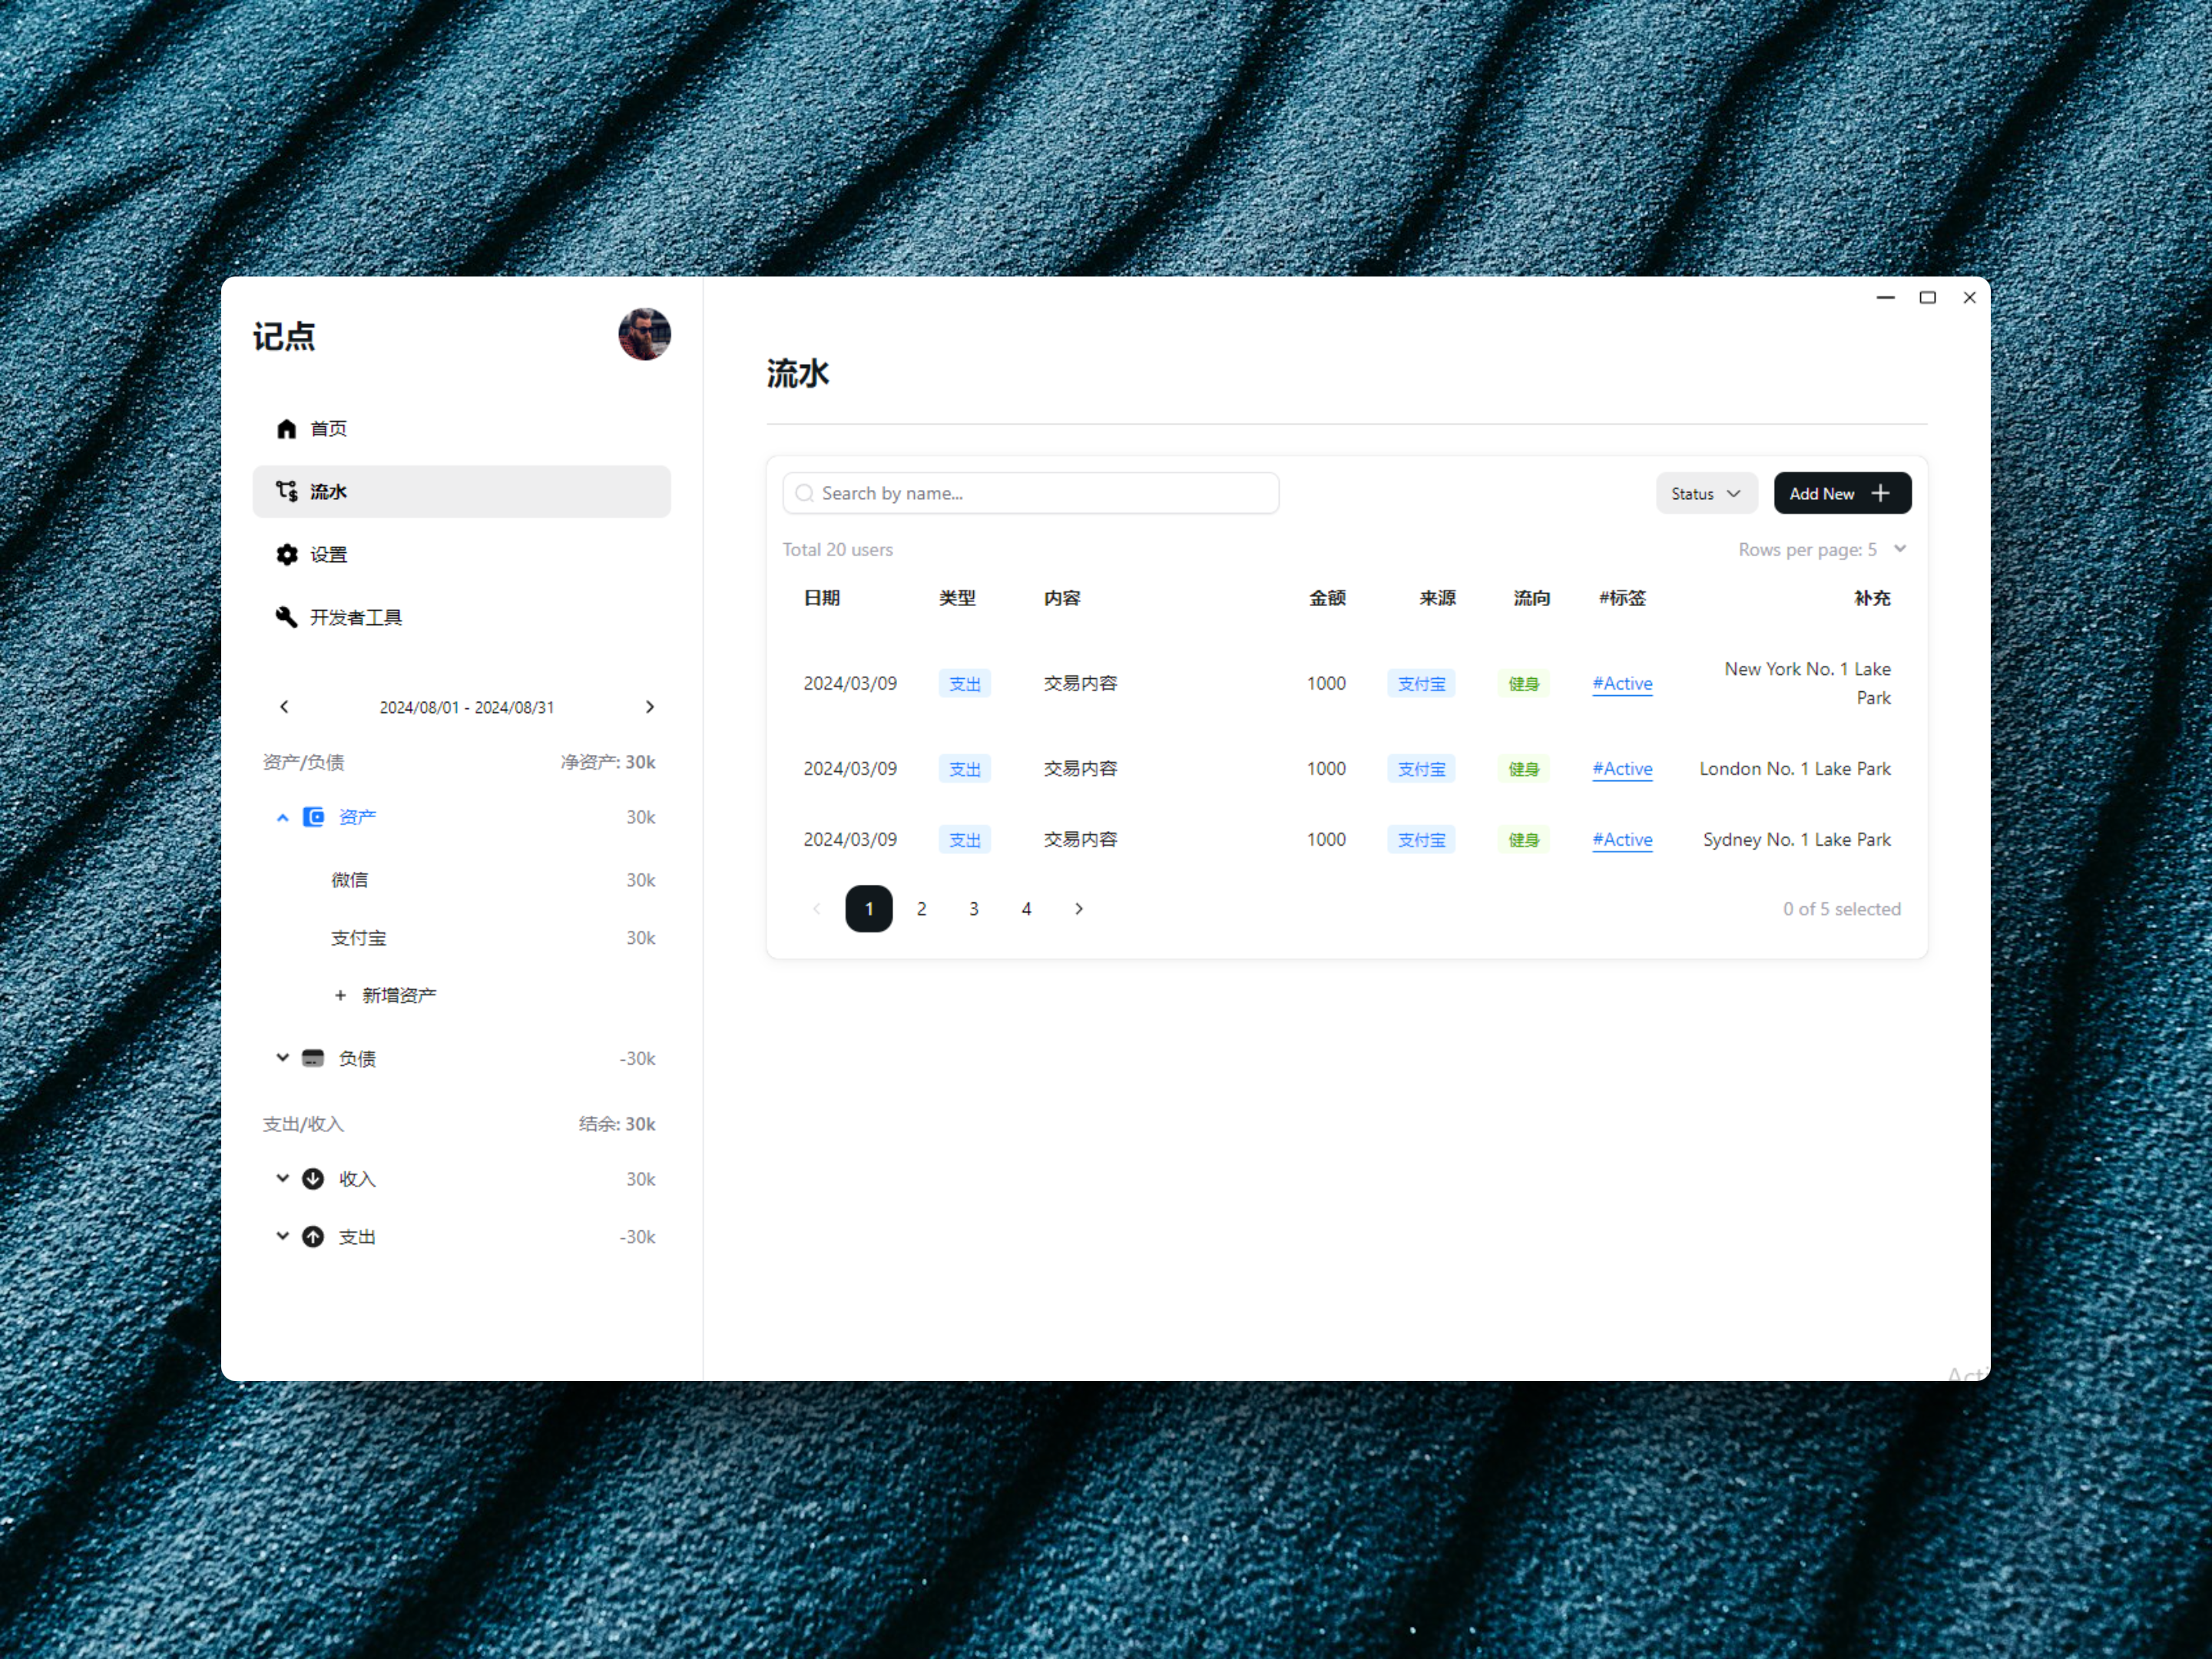Click the flow icon beside 流水
The height and width of the screenshot is (1659, 2212).
[287, 491]
